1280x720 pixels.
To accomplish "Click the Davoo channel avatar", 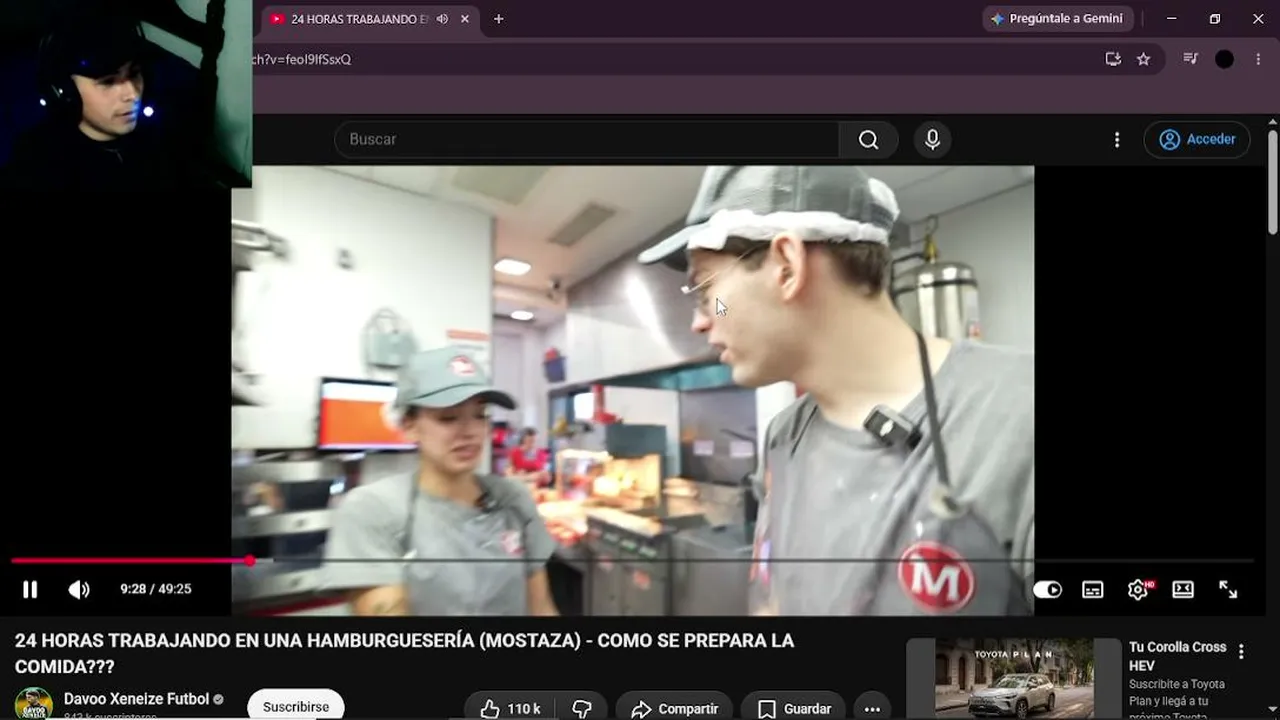I will 33,704.
